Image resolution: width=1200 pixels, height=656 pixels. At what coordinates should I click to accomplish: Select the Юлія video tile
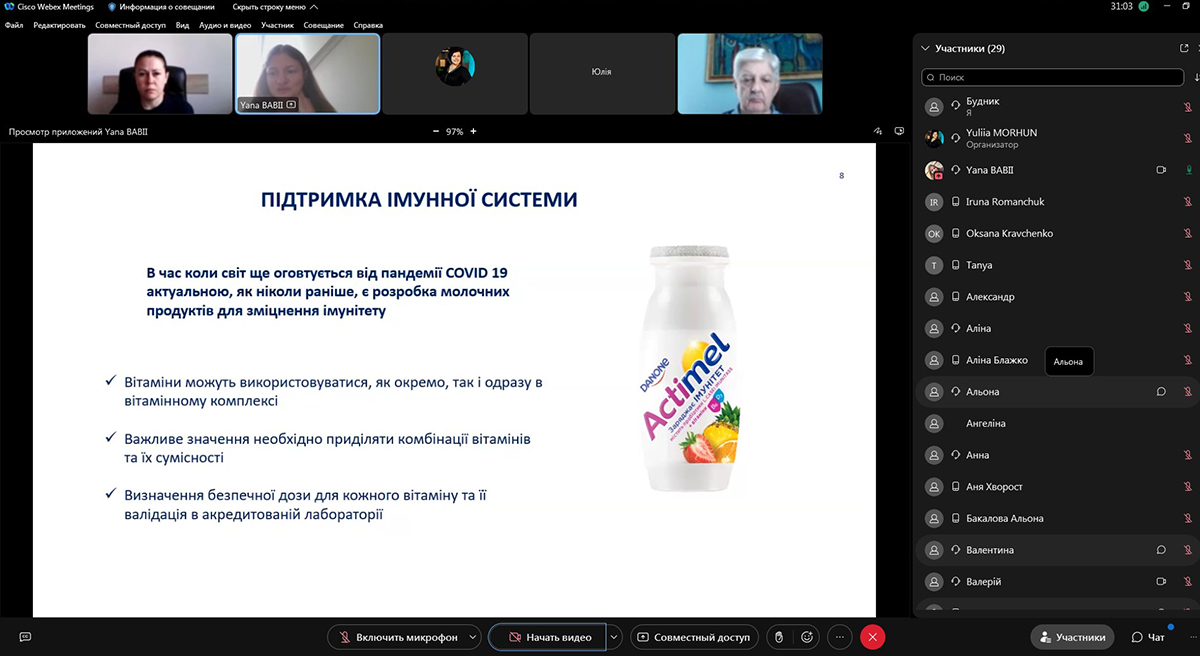[x=601, y=74]
